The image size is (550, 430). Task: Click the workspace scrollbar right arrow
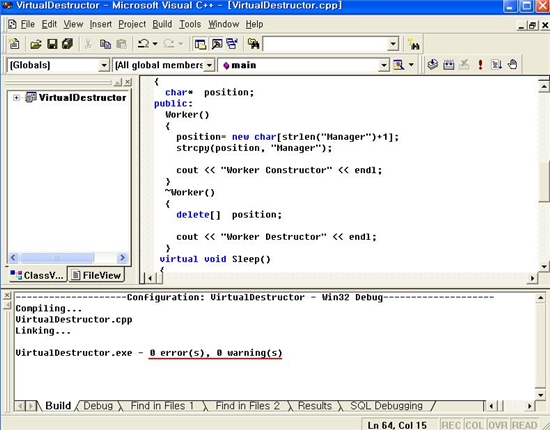(122, 258)
